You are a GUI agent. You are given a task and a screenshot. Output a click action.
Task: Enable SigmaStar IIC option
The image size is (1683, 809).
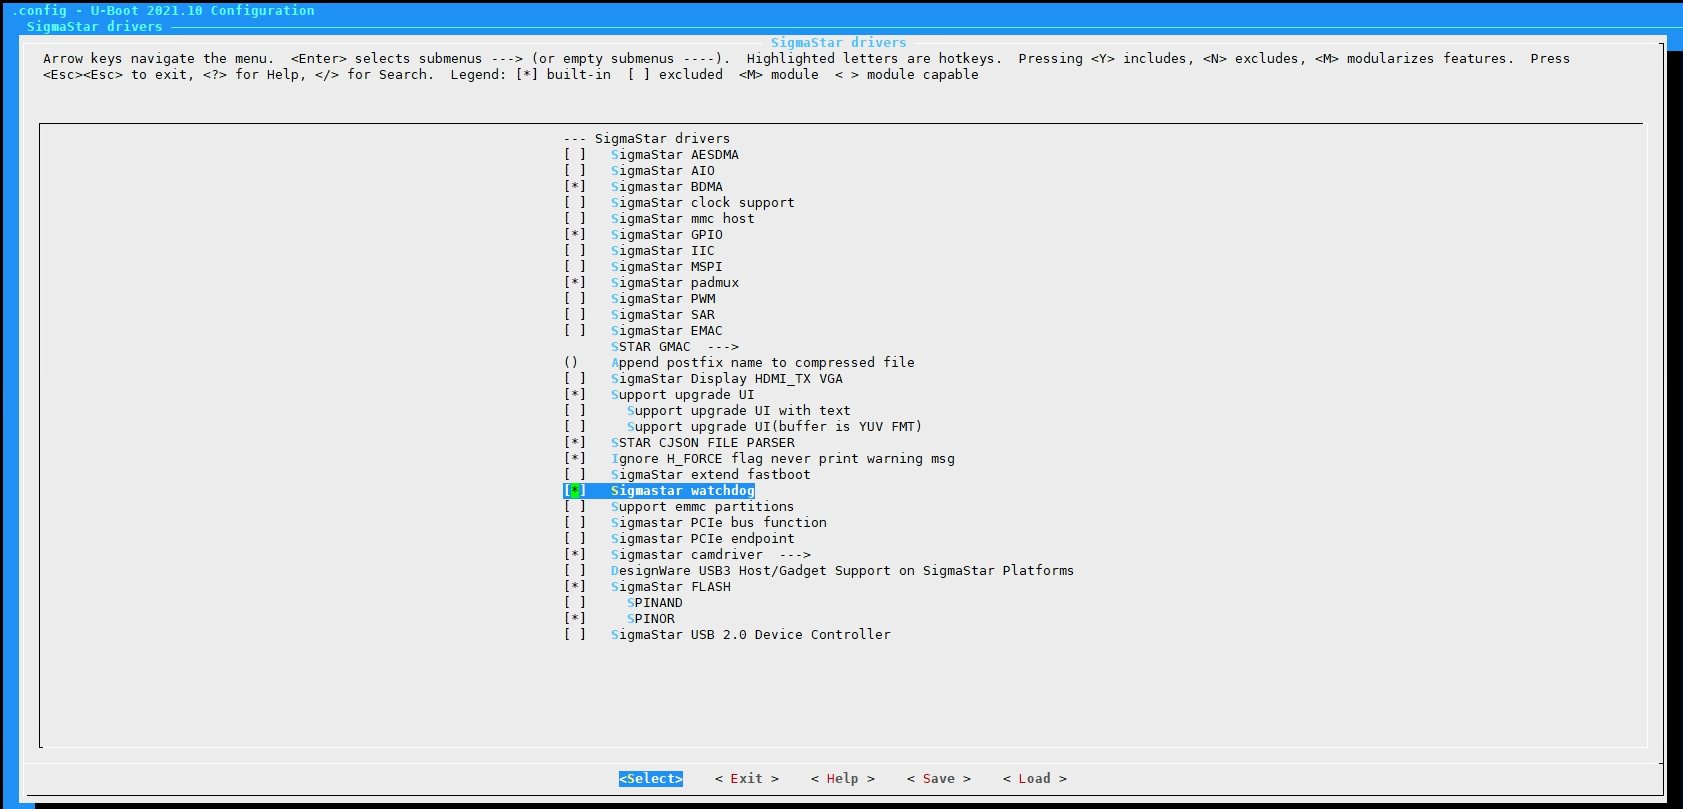(x=639, y=251)
